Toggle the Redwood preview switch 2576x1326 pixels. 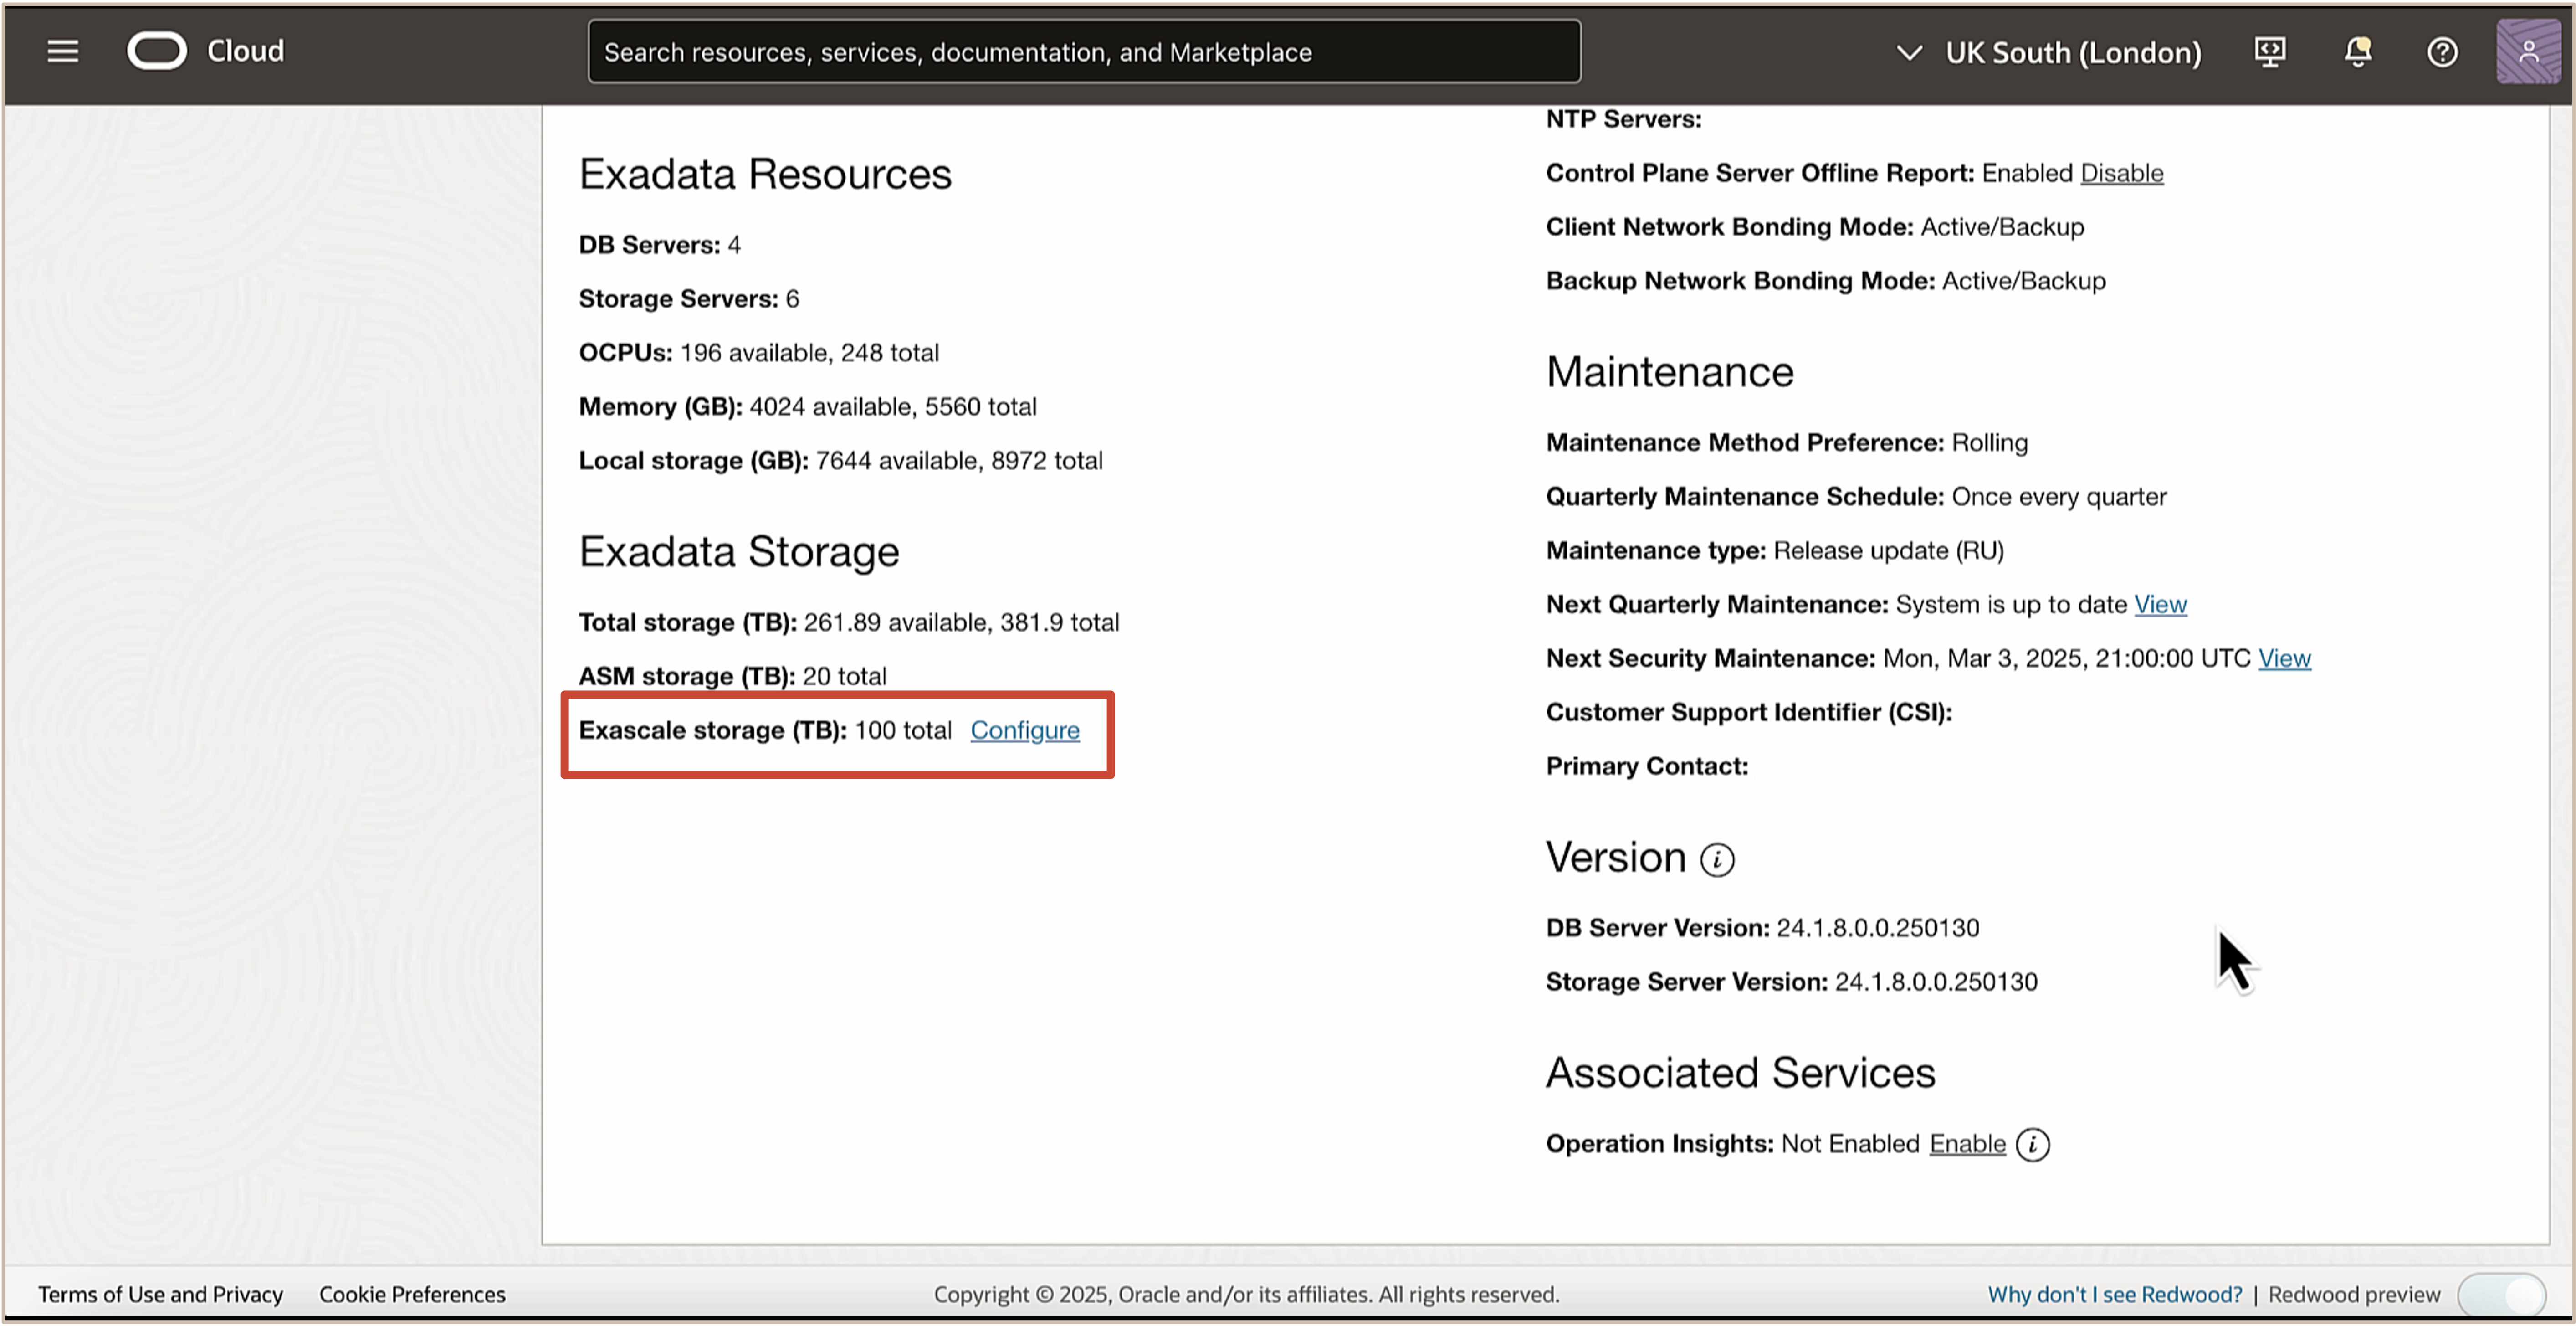click(2502, 1294)
